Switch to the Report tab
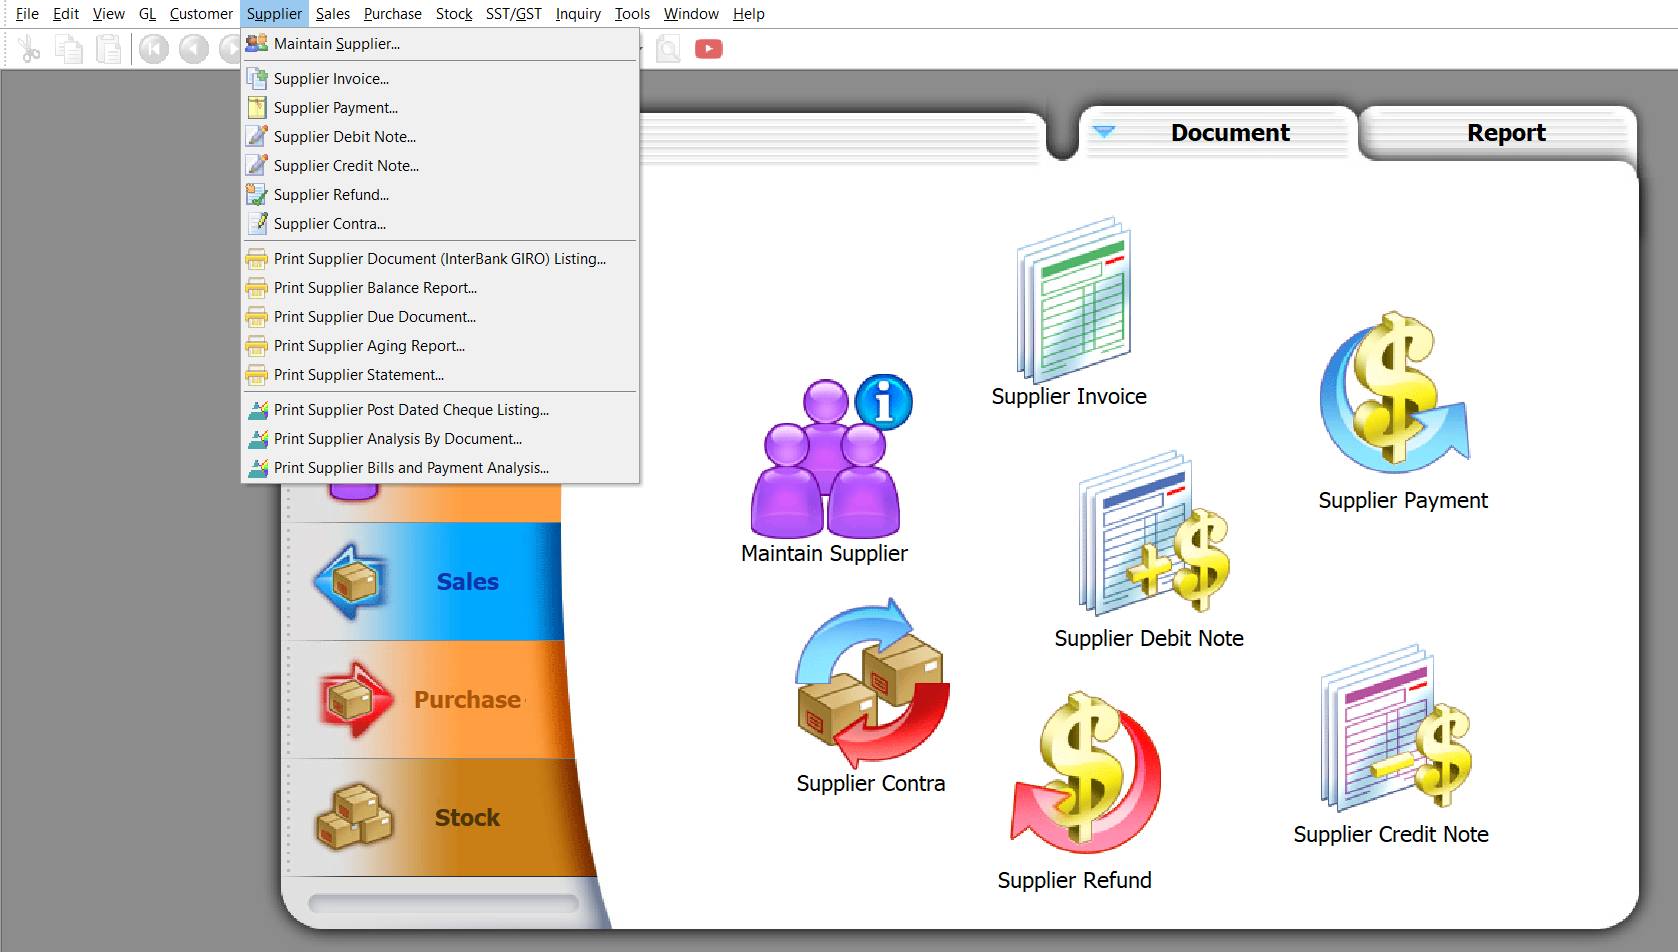This screenshot has width=1678, height=952. (x=1505, y=131)
